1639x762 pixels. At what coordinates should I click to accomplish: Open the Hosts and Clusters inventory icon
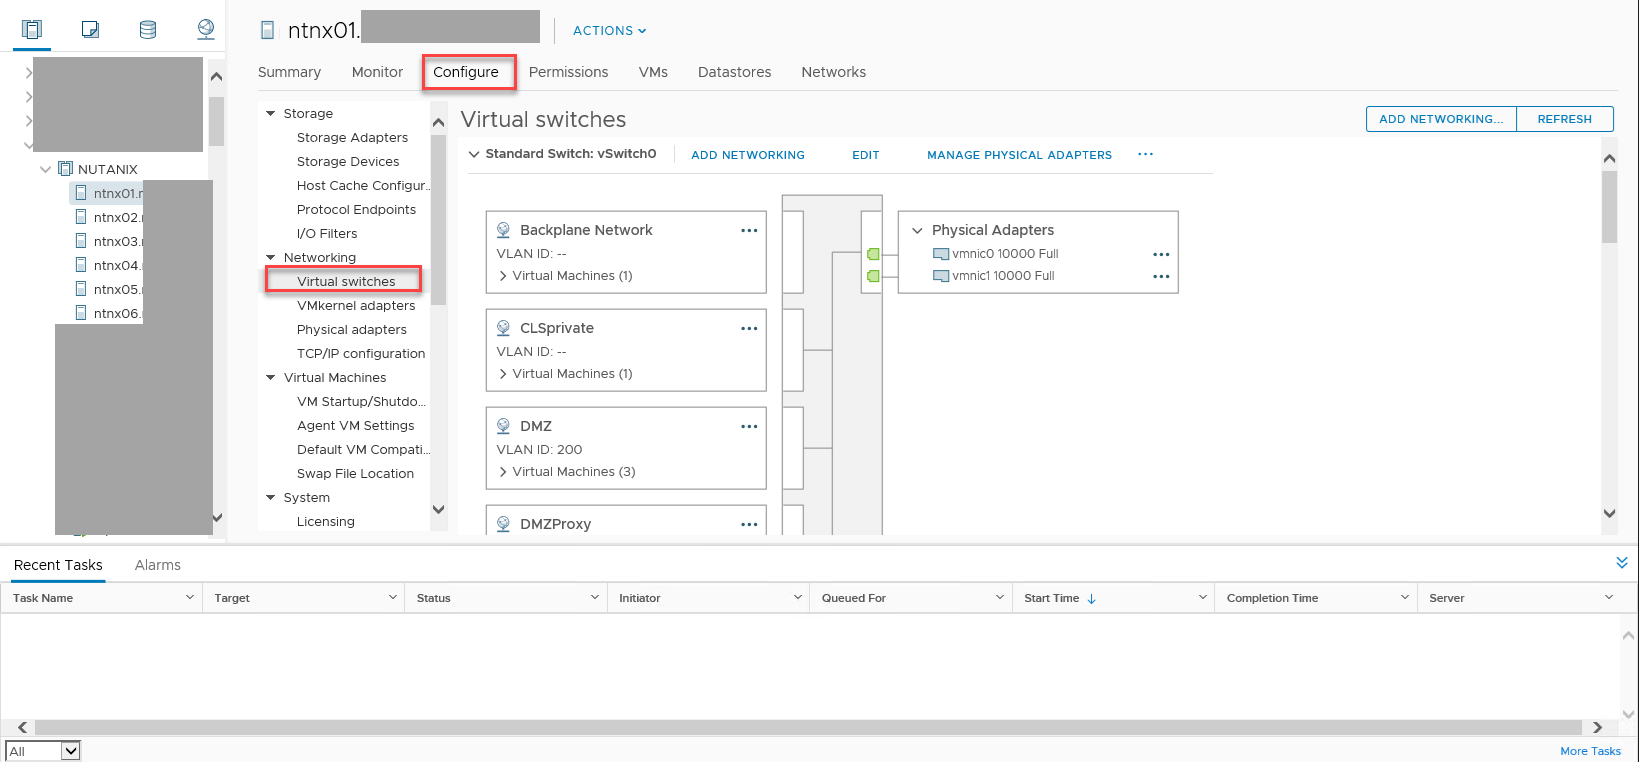[32, 29]
